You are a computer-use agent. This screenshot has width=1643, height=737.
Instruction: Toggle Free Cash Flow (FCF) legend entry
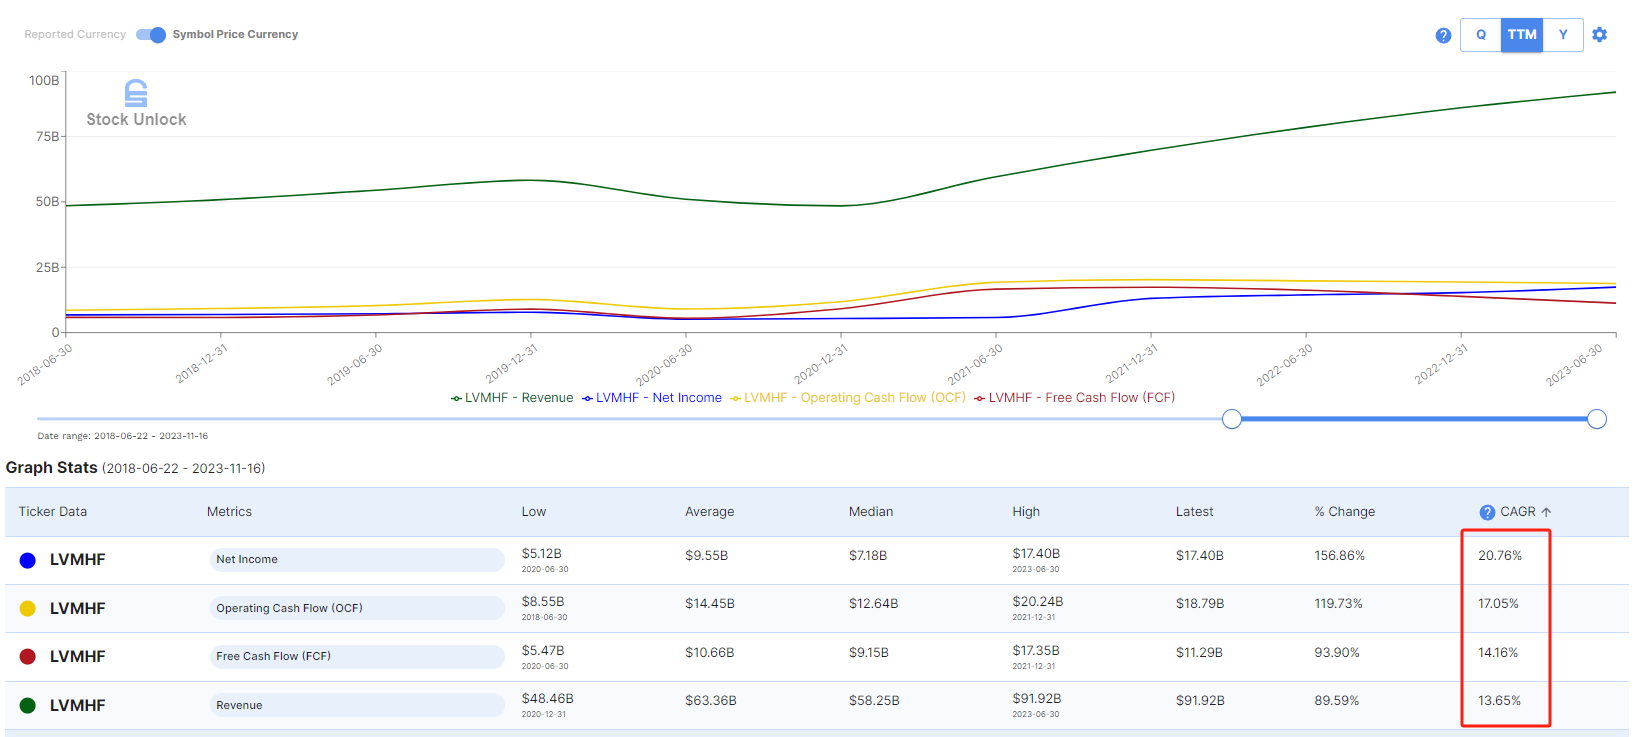click(1075, 398)
